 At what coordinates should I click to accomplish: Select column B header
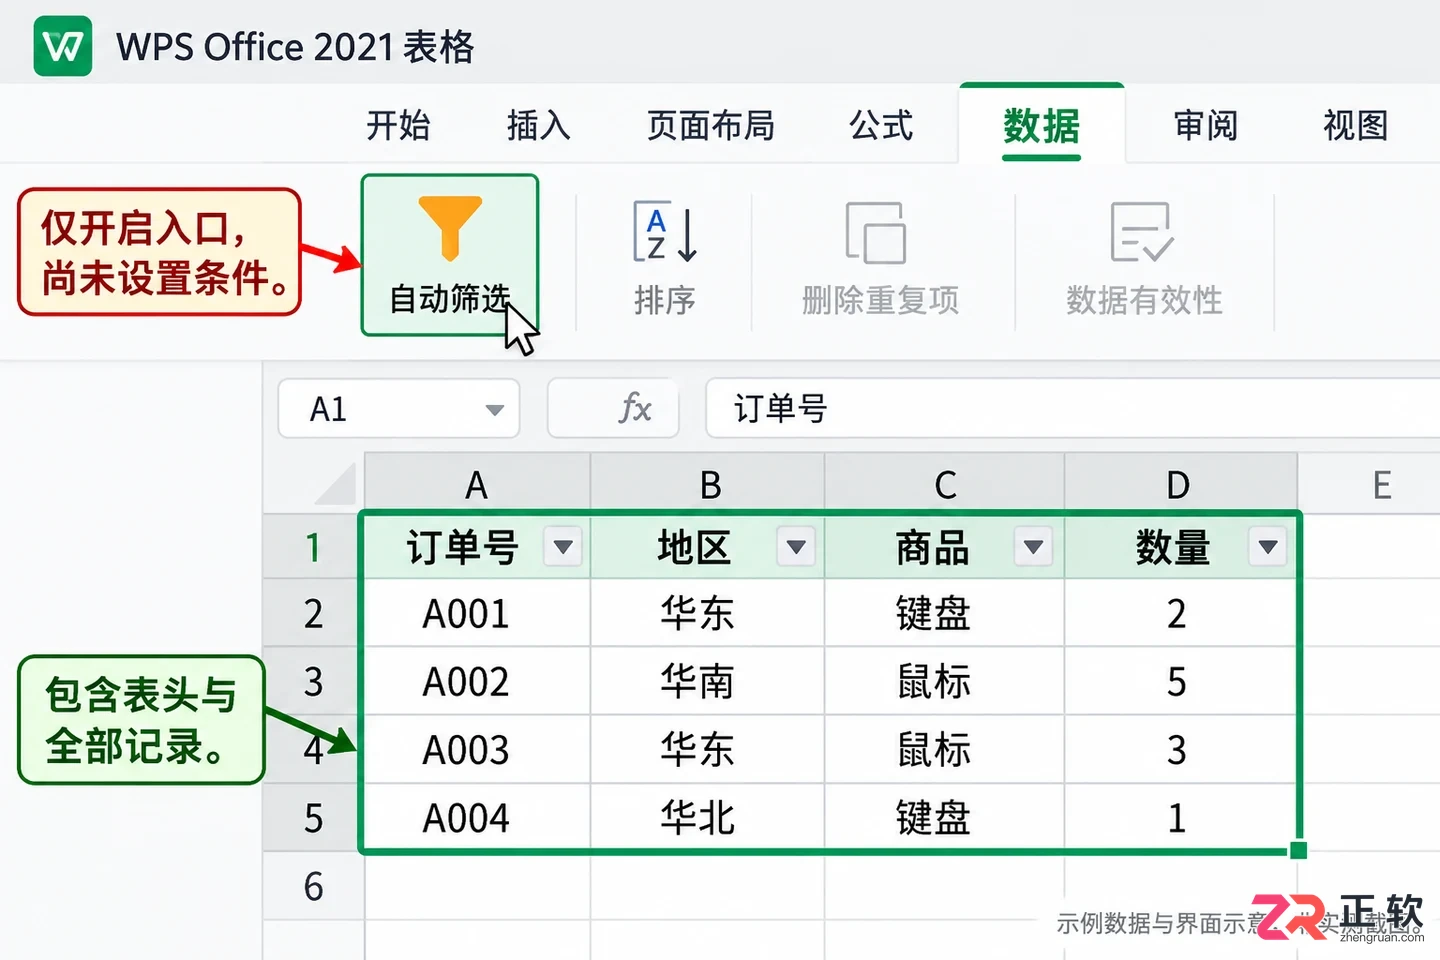point(708,484)
